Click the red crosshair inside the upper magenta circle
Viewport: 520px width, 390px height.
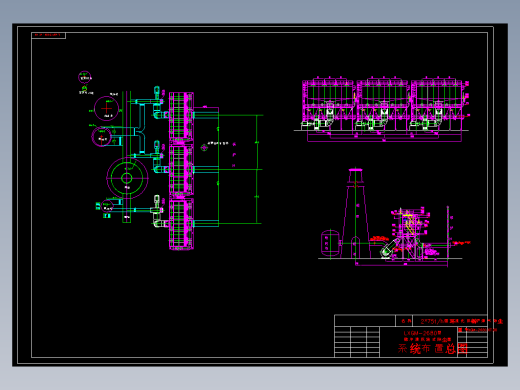107,108
